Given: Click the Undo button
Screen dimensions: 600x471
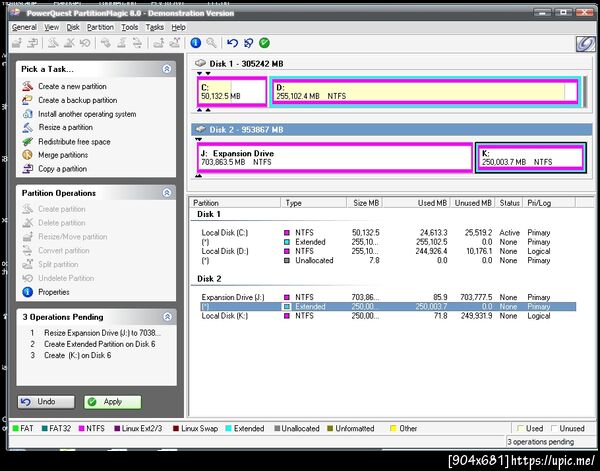Looking at the screenshot, I should pyautogui.click(x=46, y=402).
